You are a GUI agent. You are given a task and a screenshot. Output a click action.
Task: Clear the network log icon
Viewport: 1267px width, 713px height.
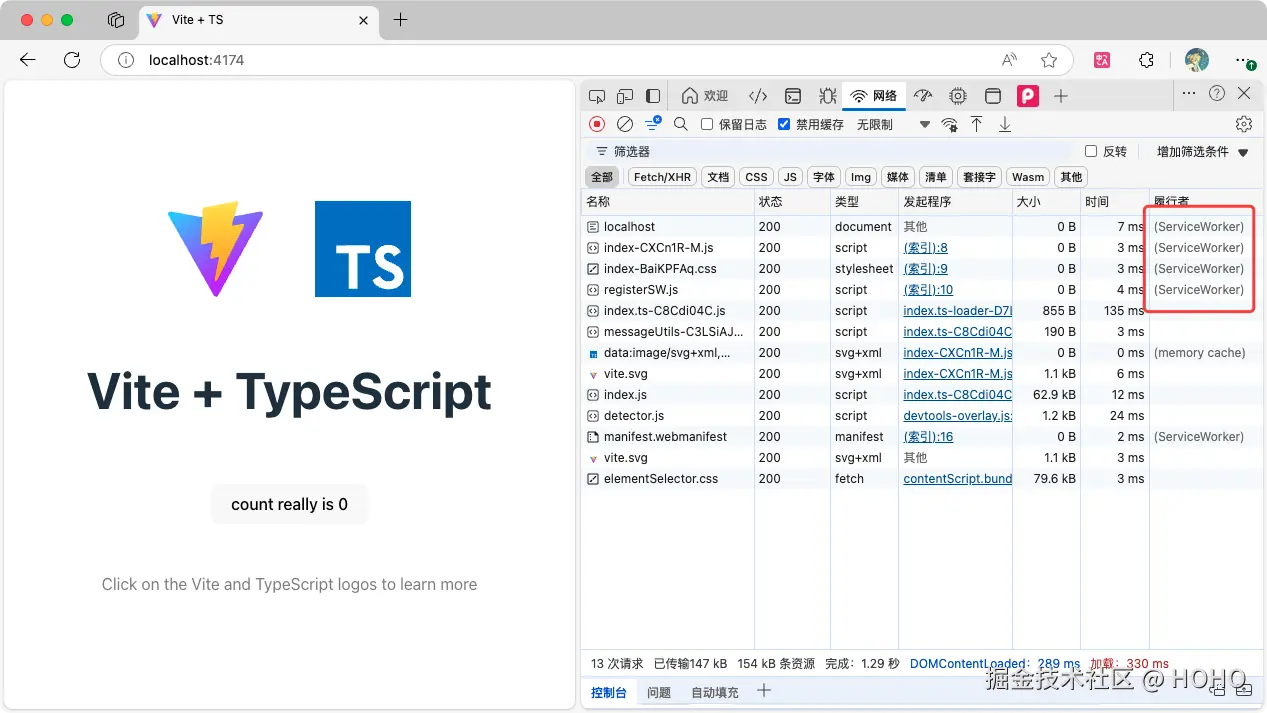[625, 124]
